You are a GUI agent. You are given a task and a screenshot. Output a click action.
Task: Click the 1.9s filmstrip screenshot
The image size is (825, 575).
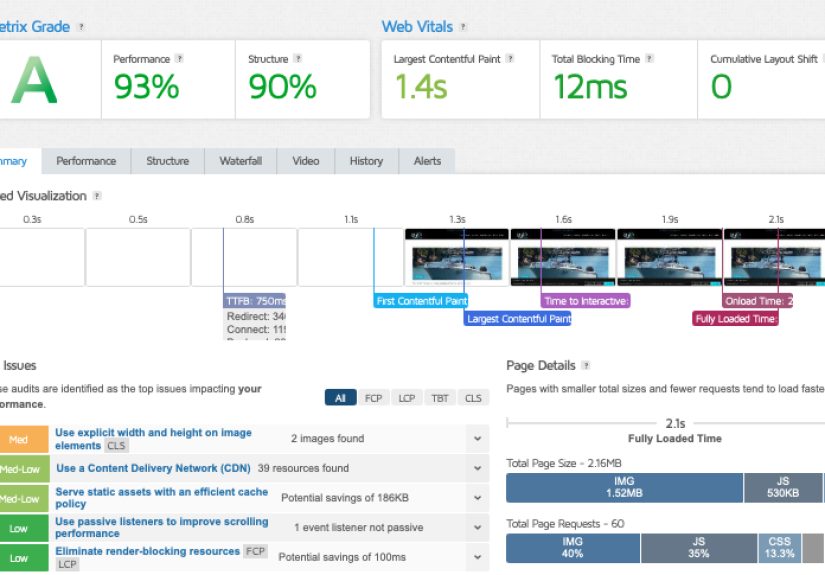669,257
